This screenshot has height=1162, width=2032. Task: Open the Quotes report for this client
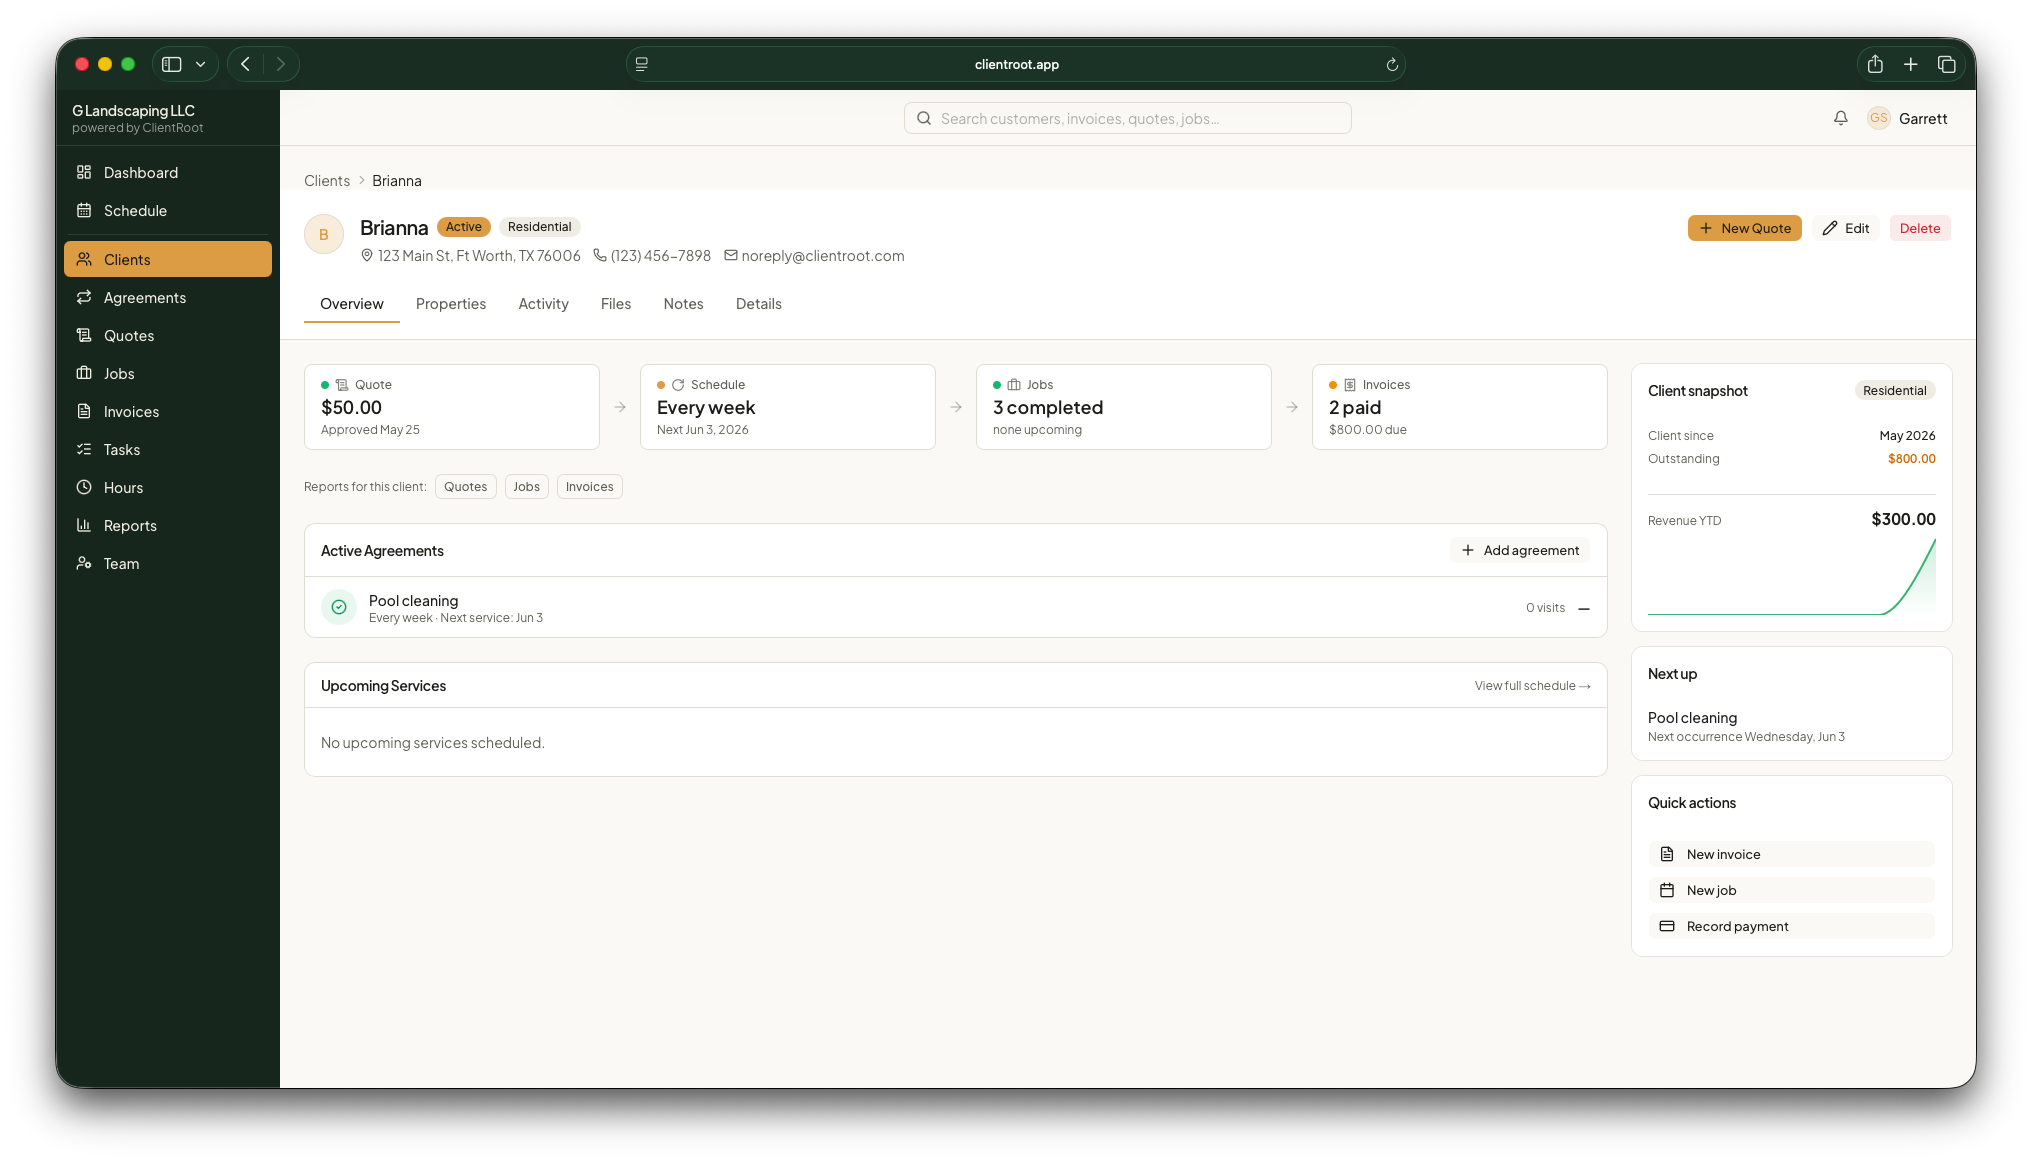[x=466, y=487]
